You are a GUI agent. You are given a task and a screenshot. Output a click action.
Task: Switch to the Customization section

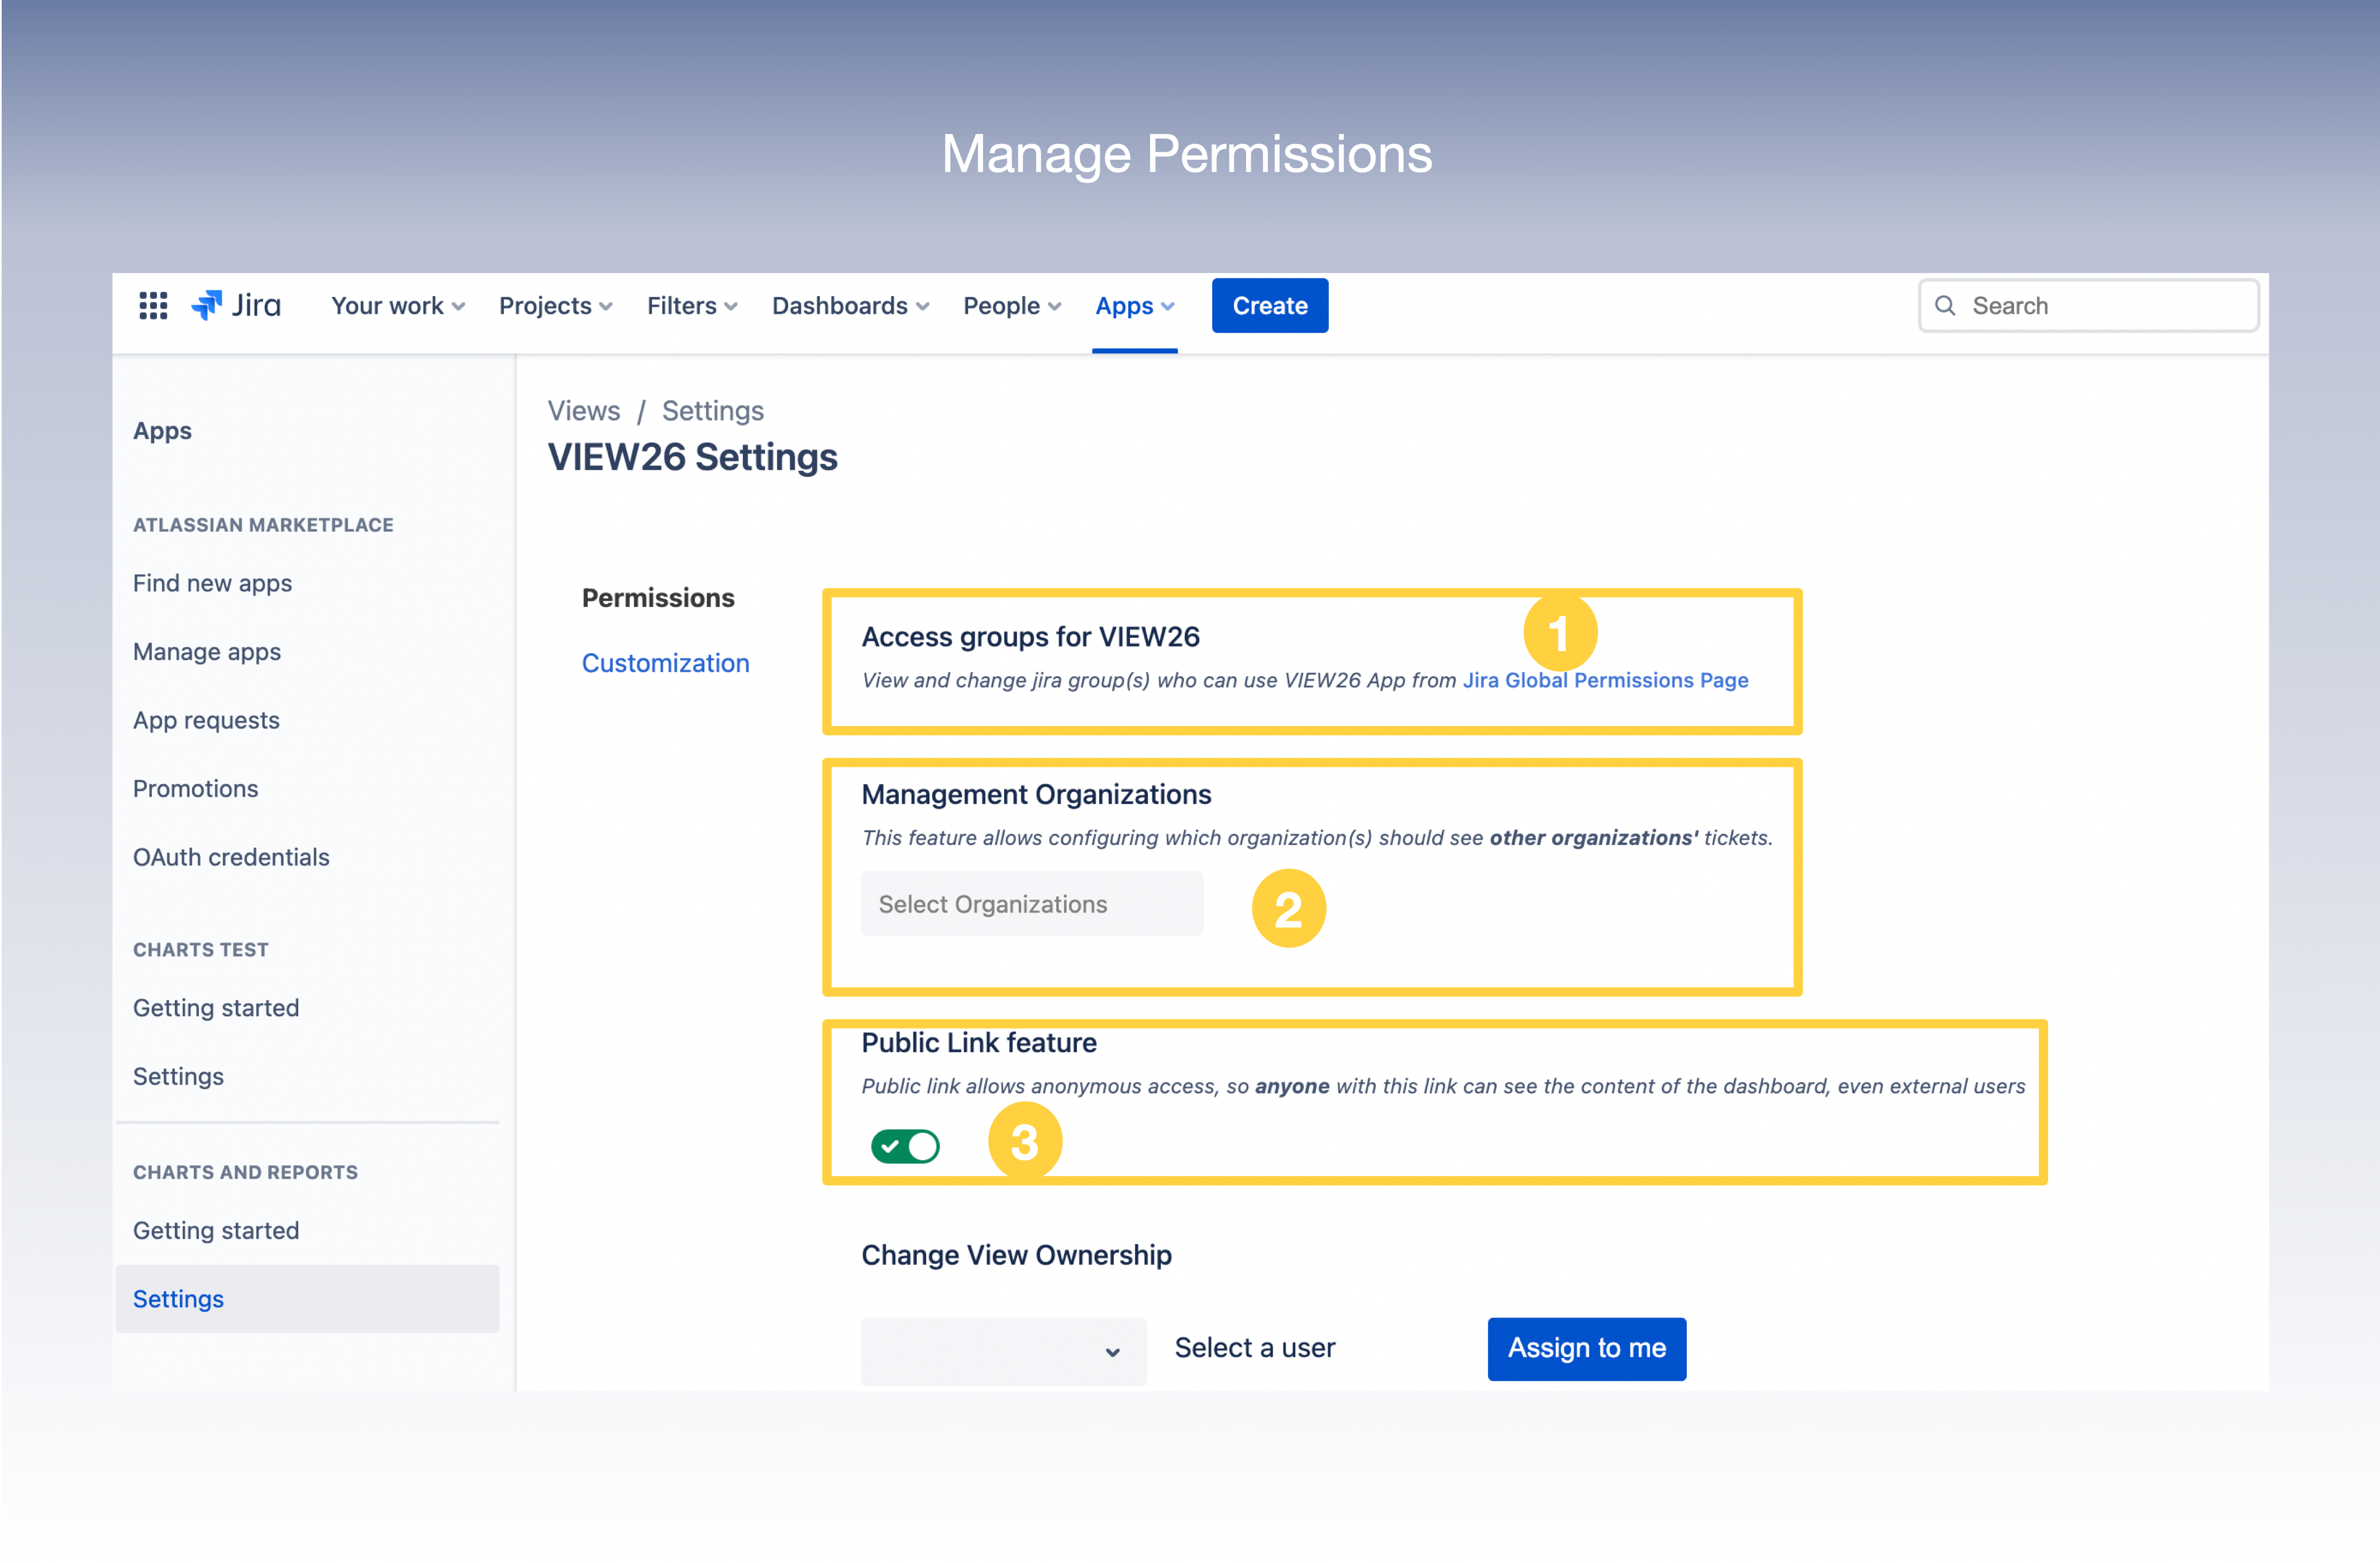click(665, 662)
